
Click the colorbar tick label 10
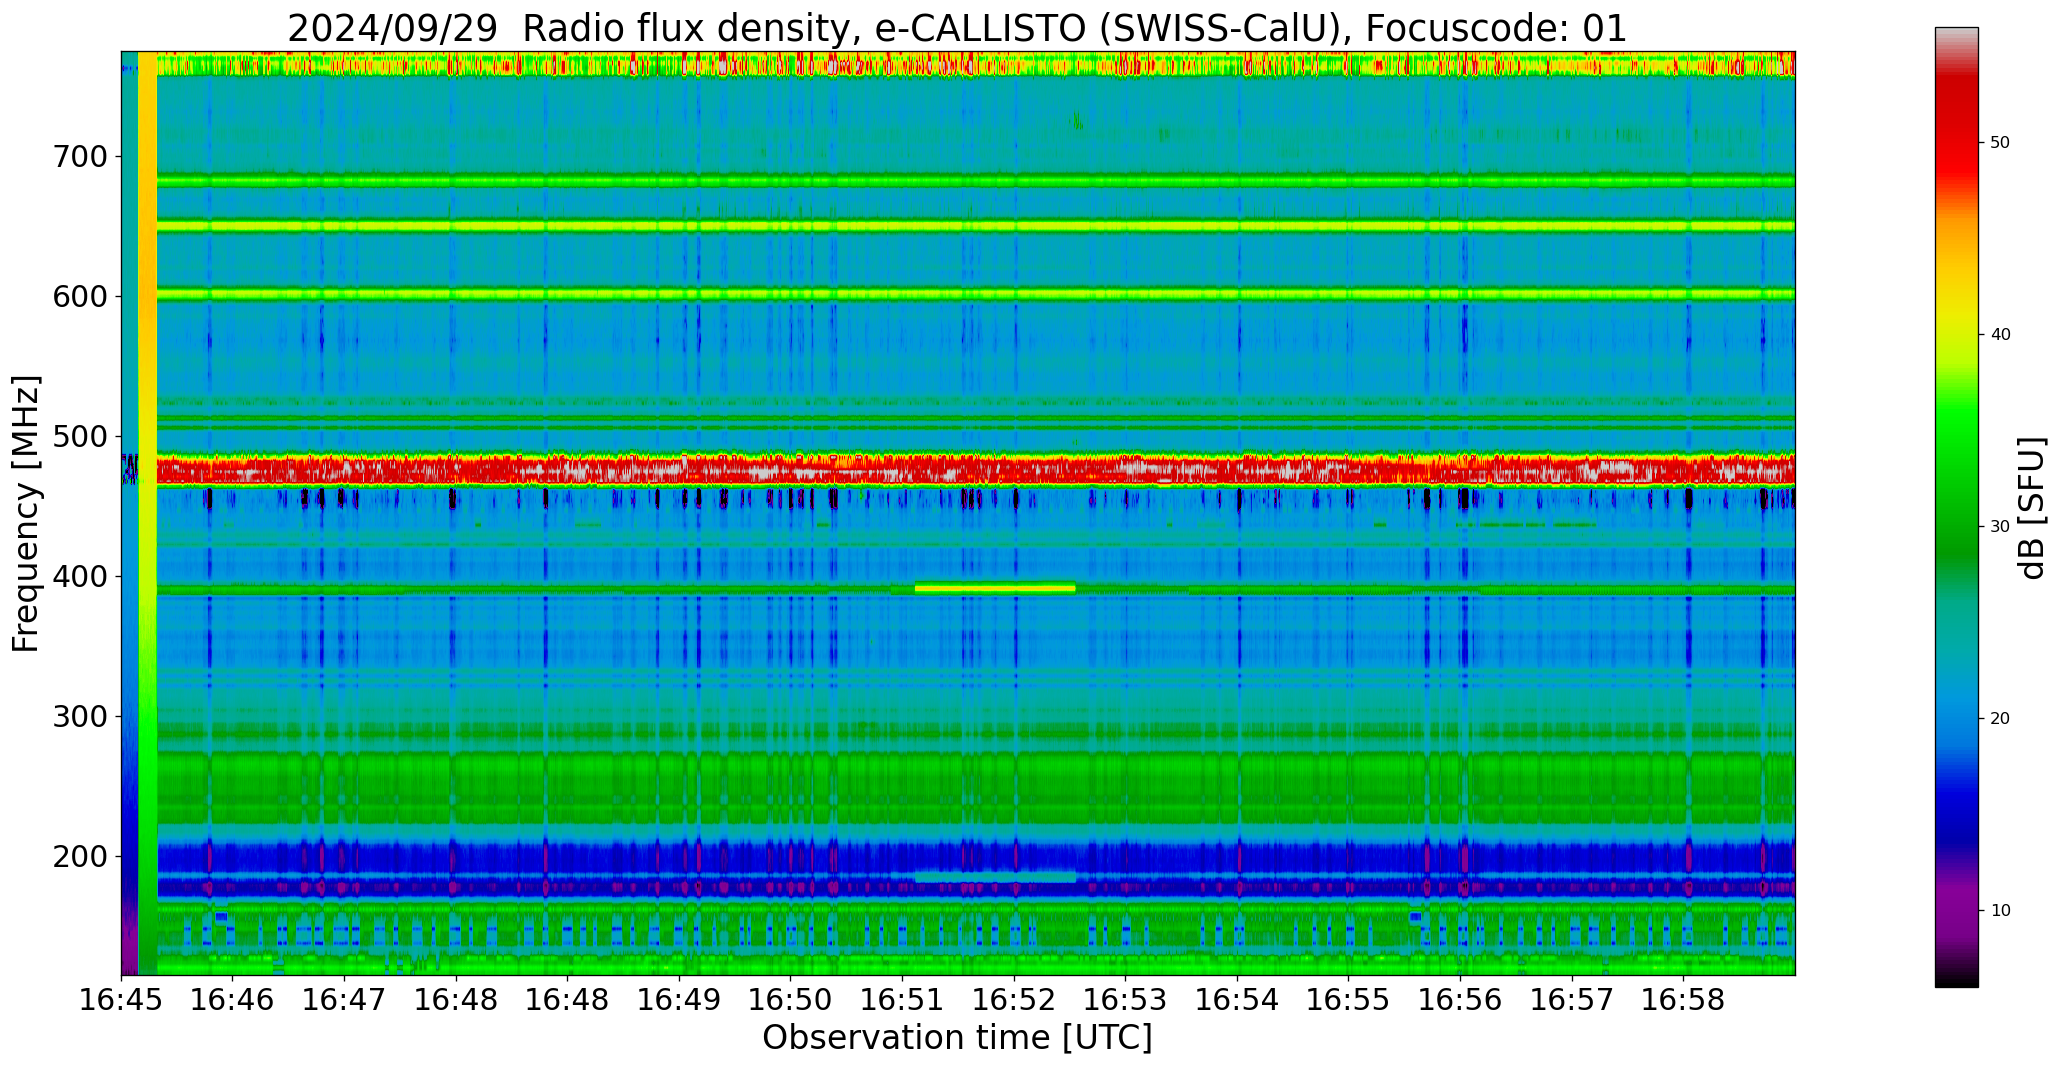(2000, 911)
